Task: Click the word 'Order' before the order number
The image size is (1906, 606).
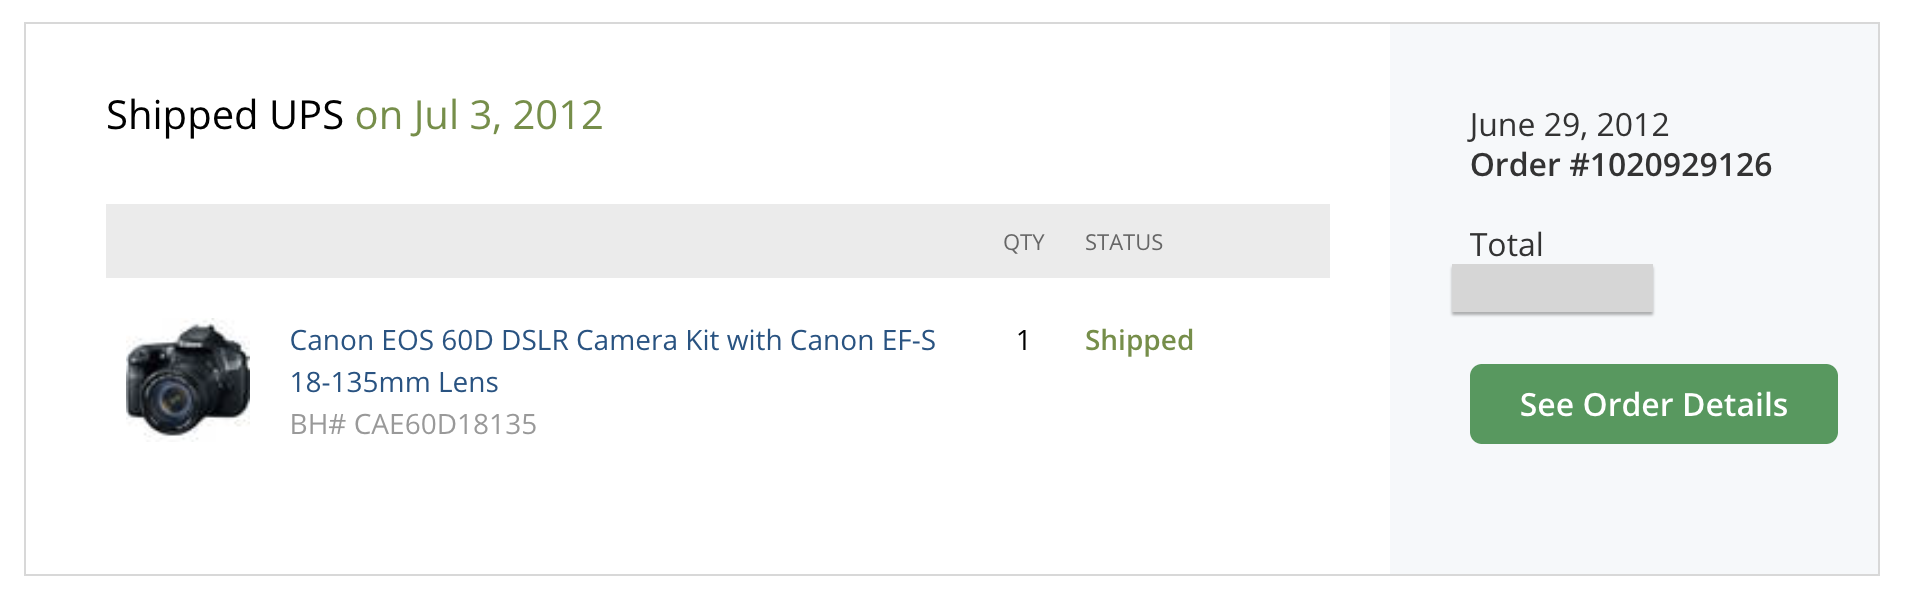Action: (1514, 165)
